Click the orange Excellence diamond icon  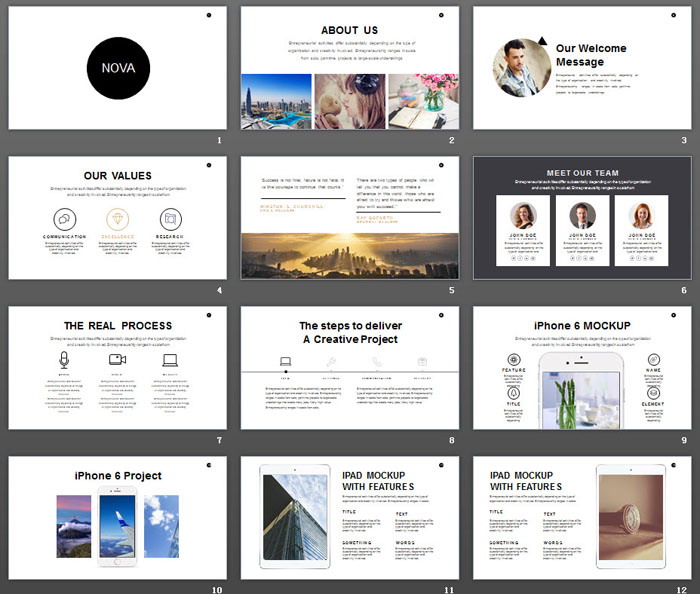[x=117, y=219]
